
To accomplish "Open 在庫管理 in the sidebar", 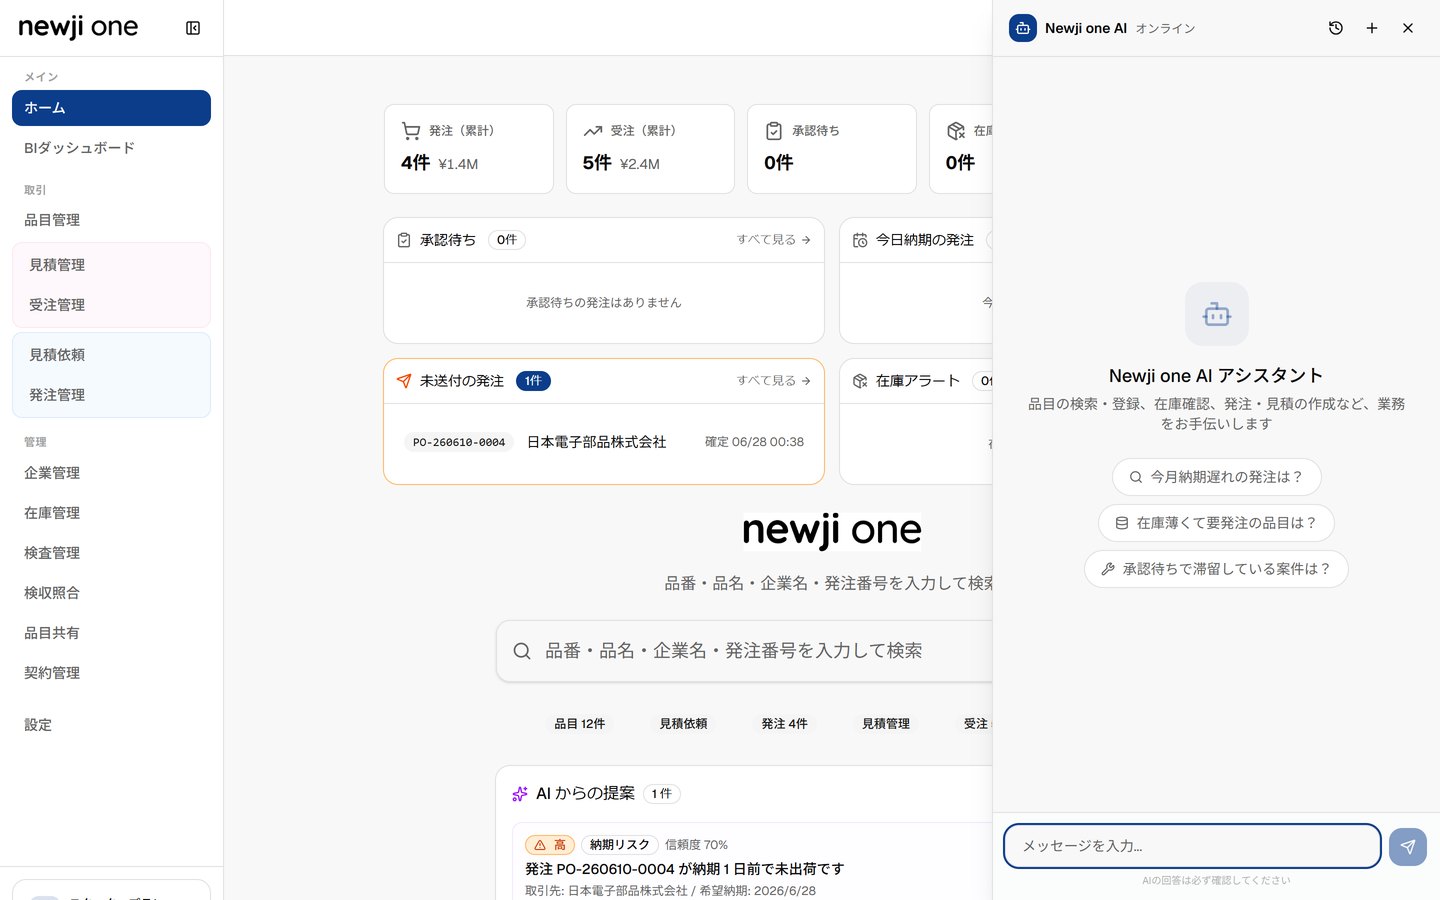I will pyautogui.click(x=111, y=513).
